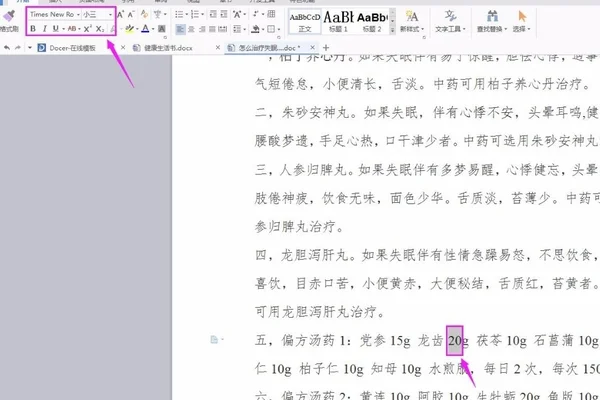600x400 pixels.
Task: Toggle superscript formatting
Action: pyautogui.click(x=88, y=29)
